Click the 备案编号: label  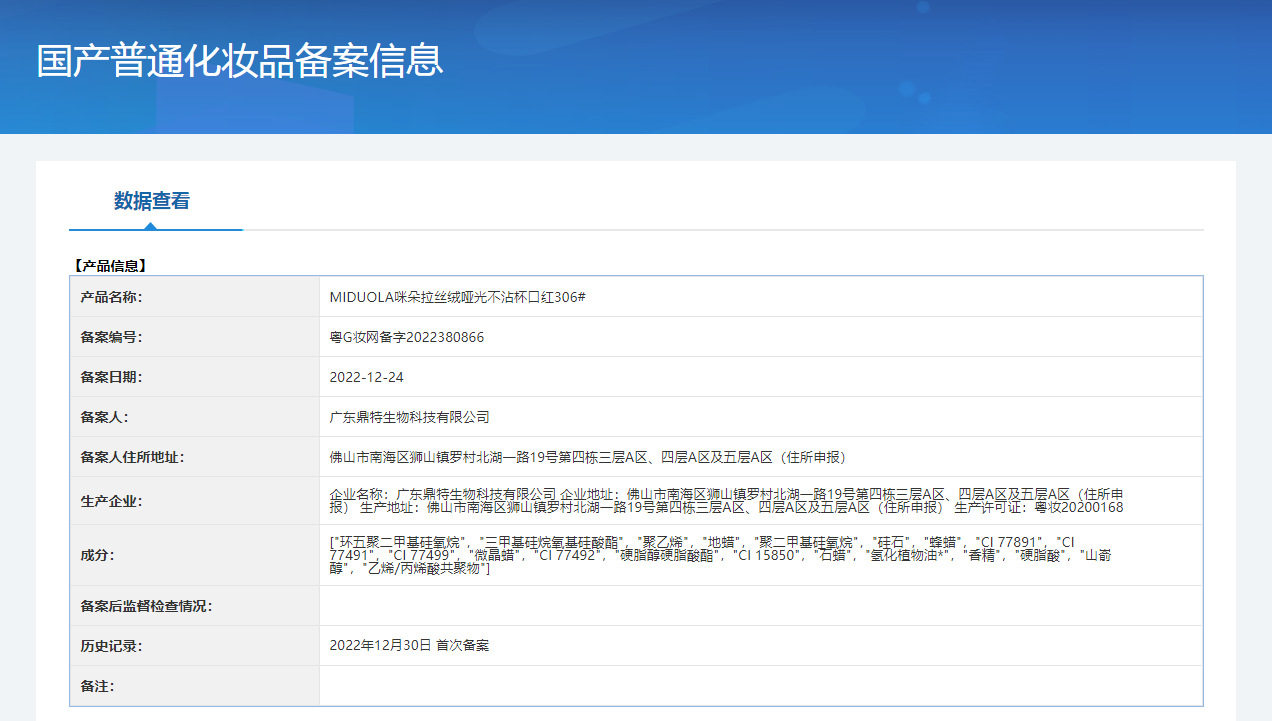point(112,337)
